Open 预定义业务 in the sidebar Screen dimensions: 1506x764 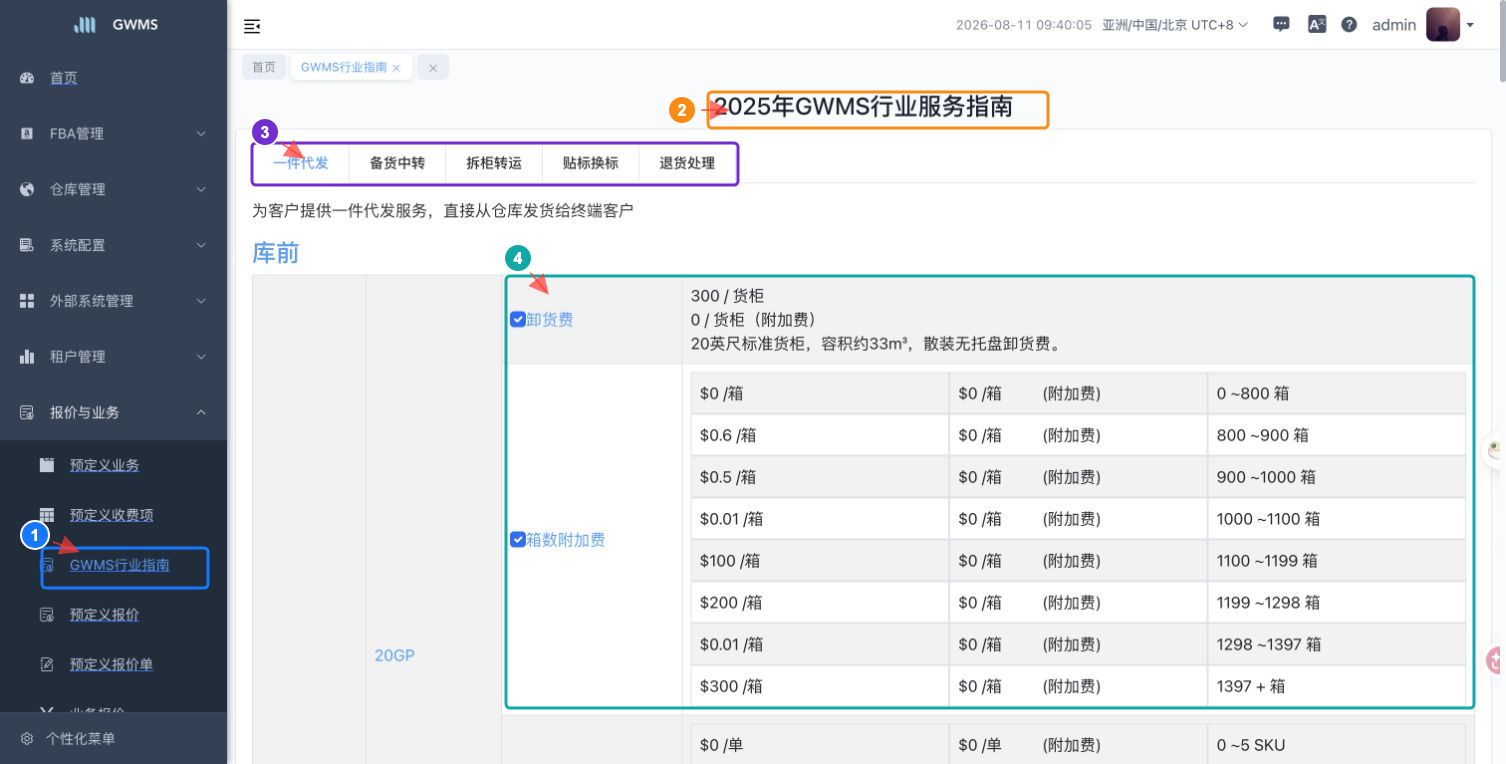coord(104,465)
